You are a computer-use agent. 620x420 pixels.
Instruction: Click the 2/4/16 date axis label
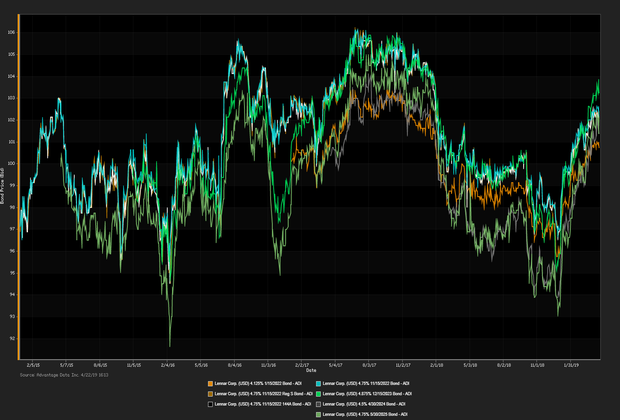click(x=168, y=365)
